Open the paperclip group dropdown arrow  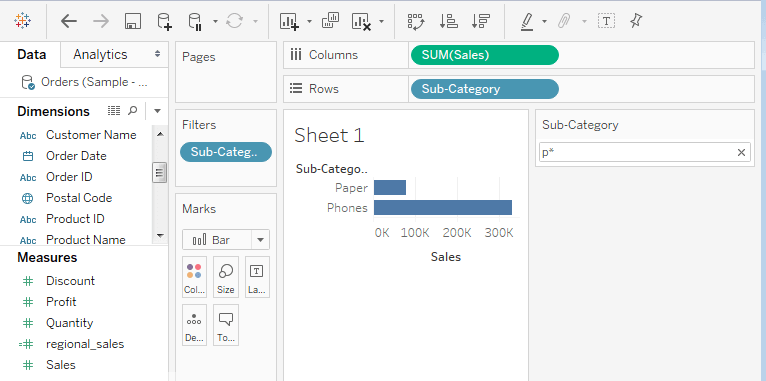584,21
